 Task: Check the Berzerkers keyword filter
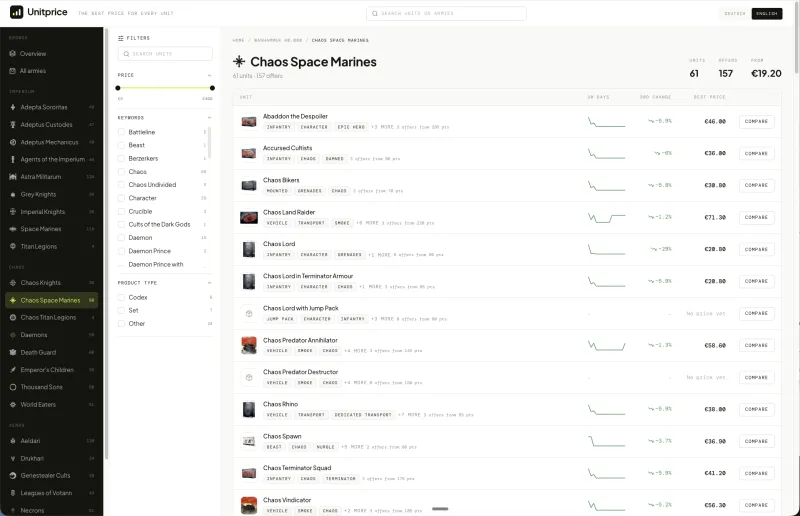121,159
